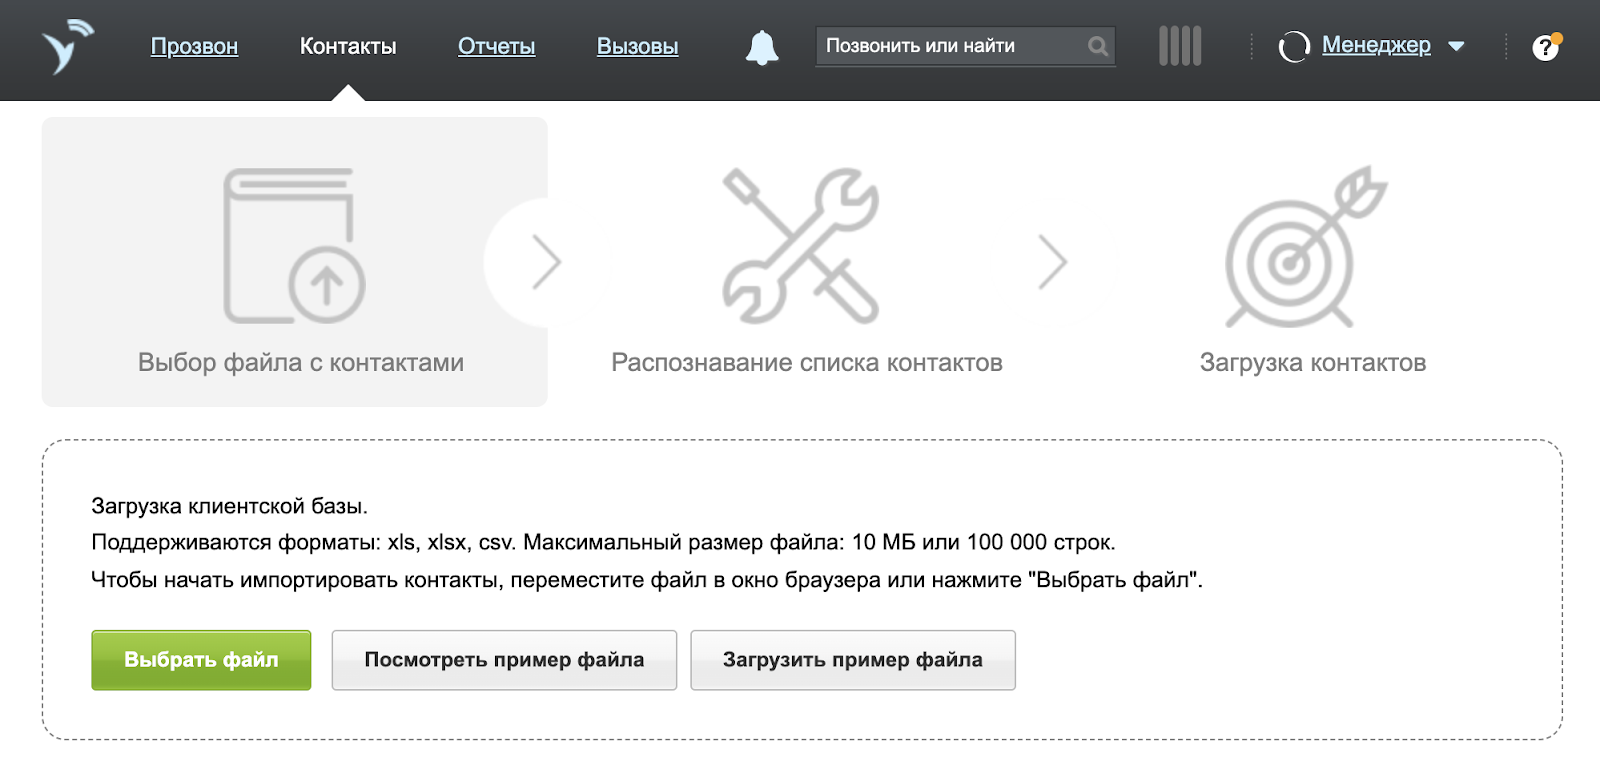
Task: Click the first step chevron arrow
Action: pos(545,262)
